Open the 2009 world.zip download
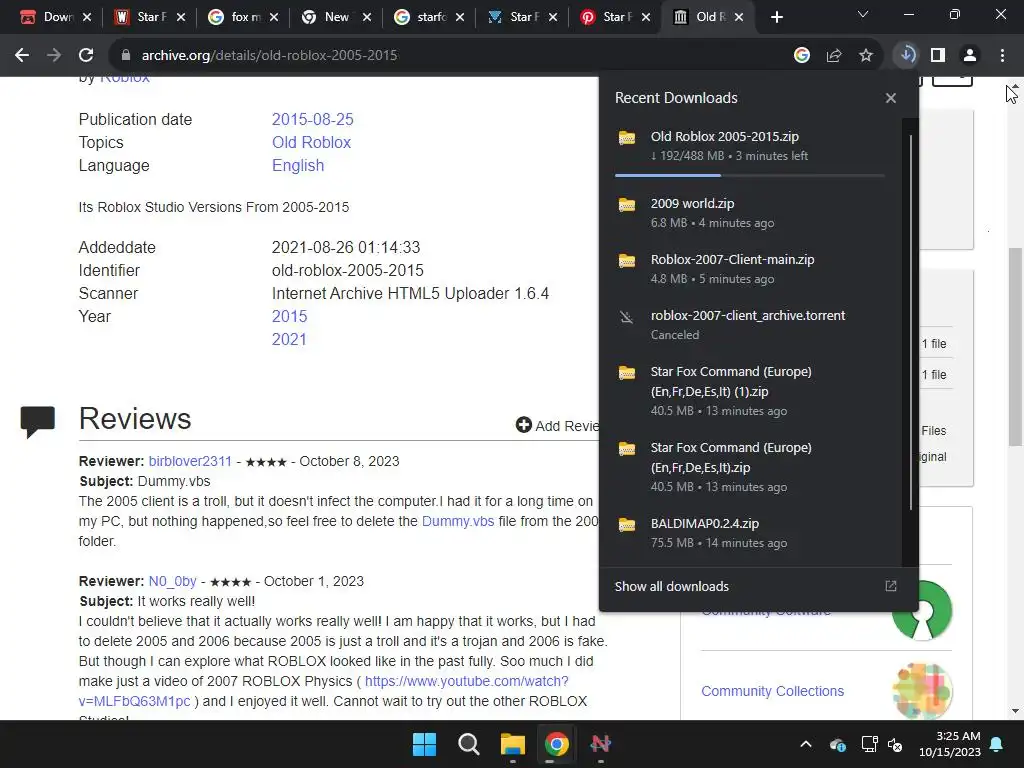 tap(750, 213)
